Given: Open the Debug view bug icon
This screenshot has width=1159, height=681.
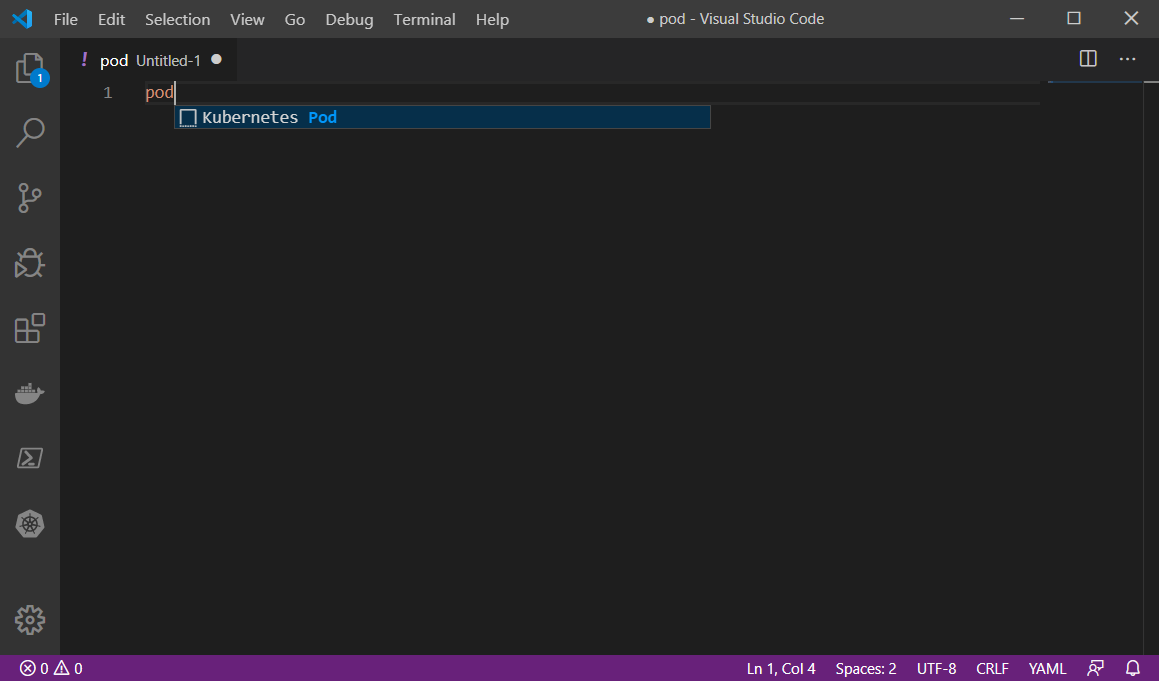Looking at the screenshot, I should (x=30, y=262).
